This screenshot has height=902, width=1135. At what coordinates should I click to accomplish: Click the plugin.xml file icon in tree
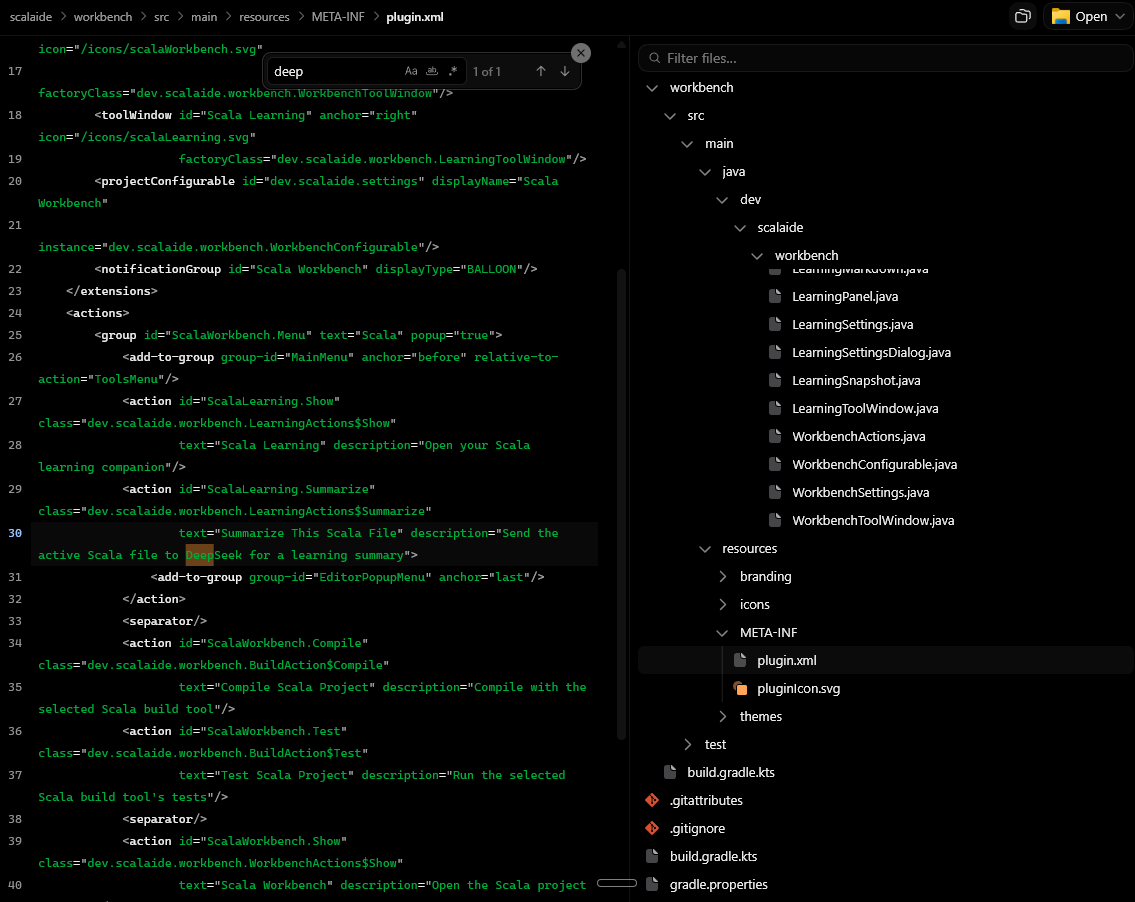click(x=741, y=660)
